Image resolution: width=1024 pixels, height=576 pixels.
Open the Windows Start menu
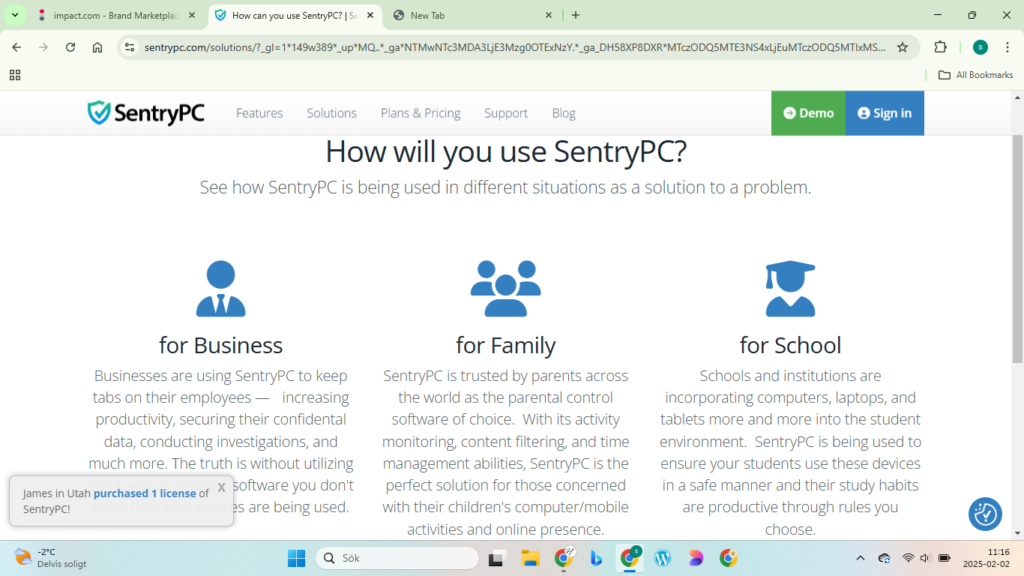point(296,558)
